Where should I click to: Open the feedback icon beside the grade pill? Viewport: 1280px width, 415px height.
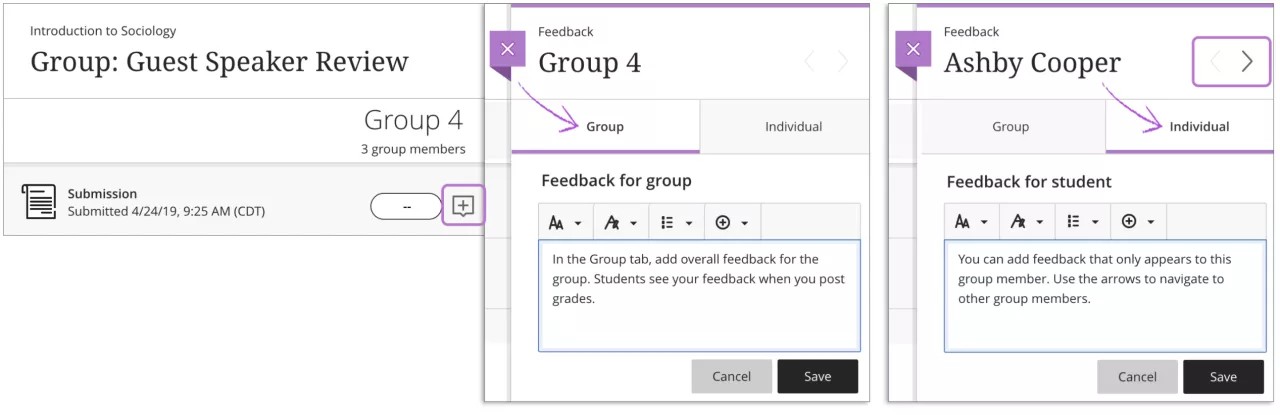[462, 206]
